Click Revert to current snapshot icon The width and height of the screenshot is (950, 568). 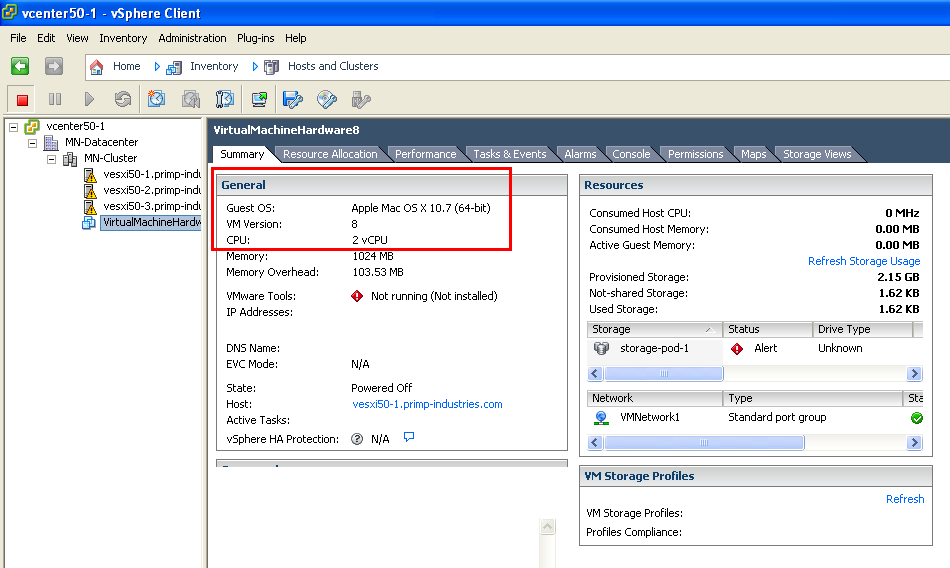[191, 99]
